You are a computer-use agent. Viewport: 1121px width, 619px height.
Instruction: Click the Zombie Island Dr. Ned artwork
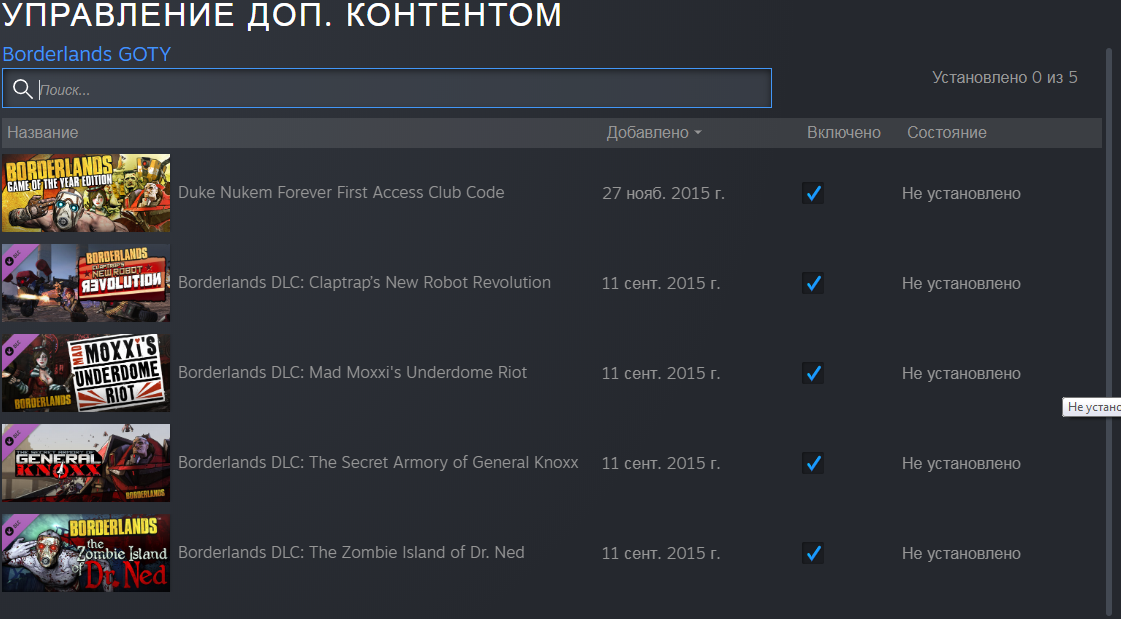point(86,553)
